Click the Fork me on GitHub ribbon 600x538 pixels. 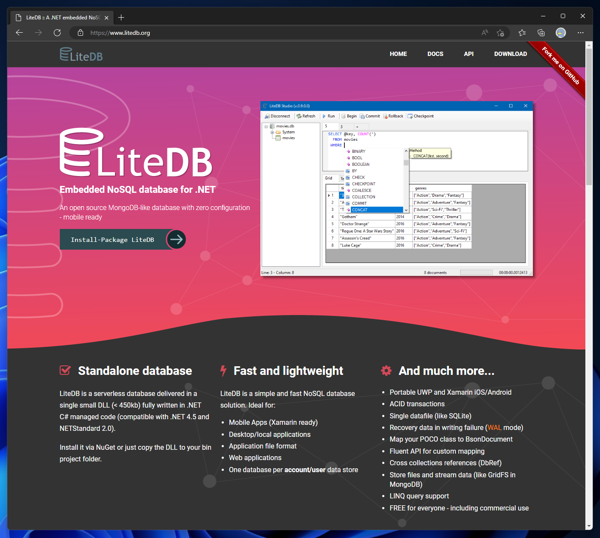click(x=560, y=66)
